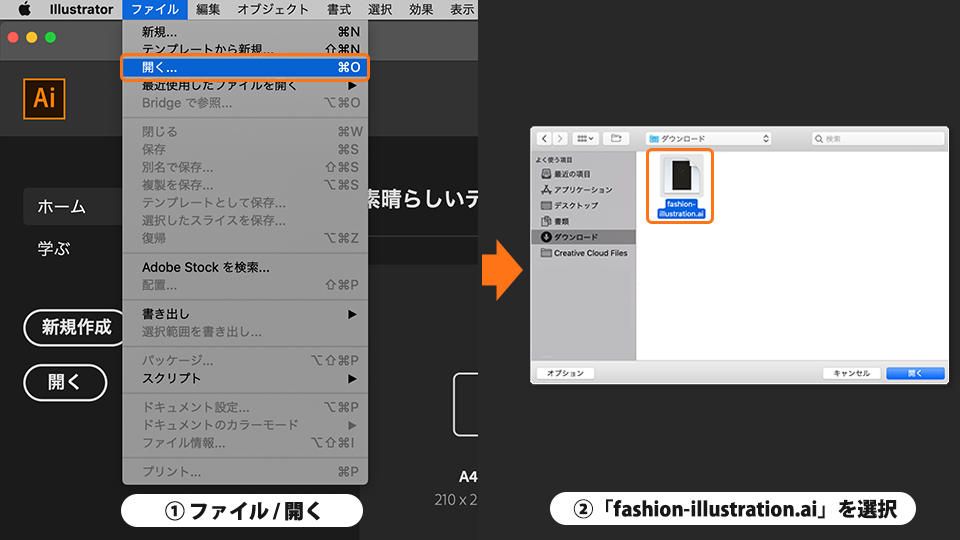Click the オプション button in dialog

coord(565,373)
